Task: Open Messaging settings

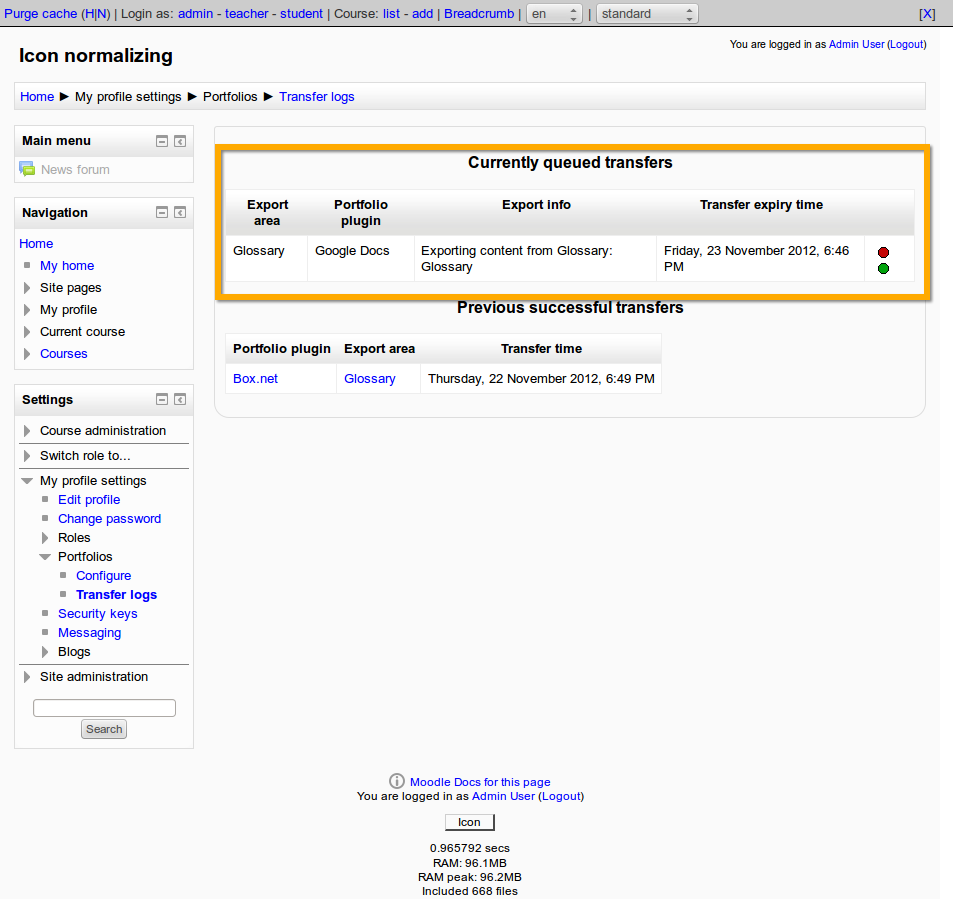Action: (89, 633)
